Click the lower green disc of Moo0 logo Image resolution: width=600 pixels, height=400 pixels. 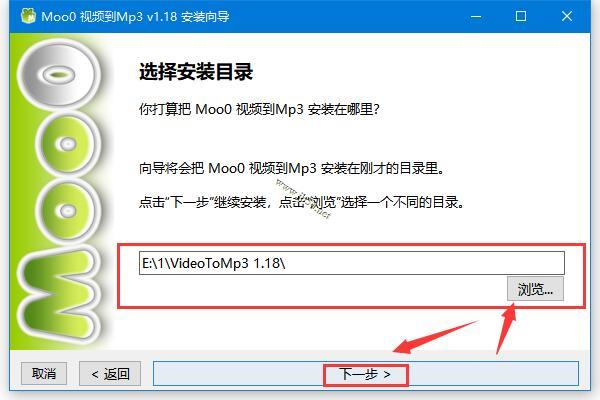(68, 211)
